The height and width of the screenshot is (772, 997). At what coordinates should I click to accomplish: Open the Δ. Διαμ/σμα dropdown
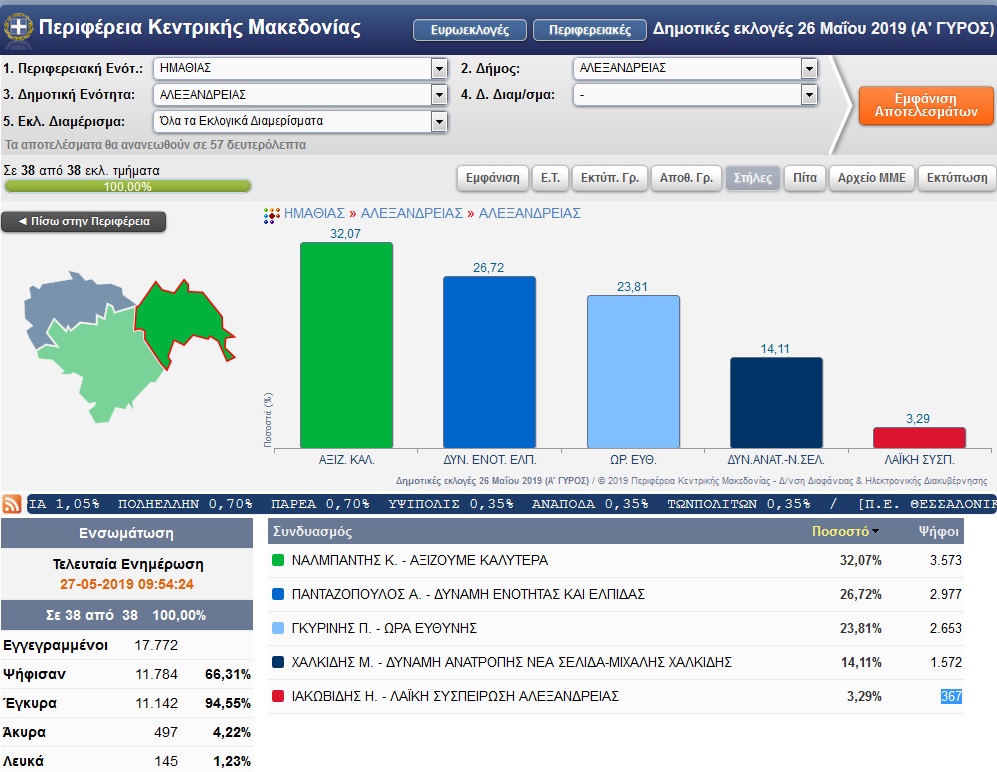pyautogui.click(x=695, y=95)
